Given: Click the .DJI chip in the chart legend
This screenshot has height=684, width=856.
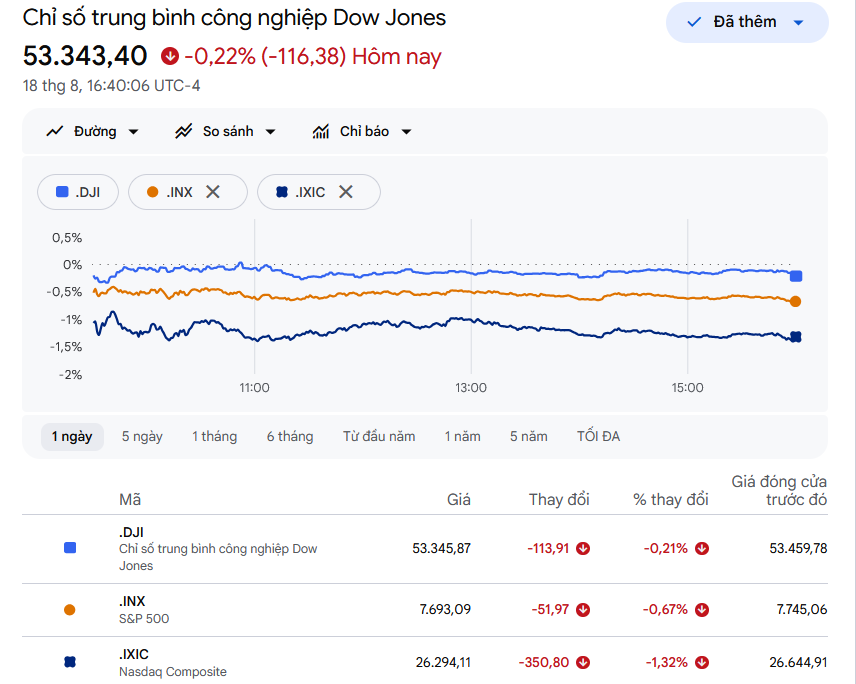Looking at the screenshot, I should tap(78, 192).
